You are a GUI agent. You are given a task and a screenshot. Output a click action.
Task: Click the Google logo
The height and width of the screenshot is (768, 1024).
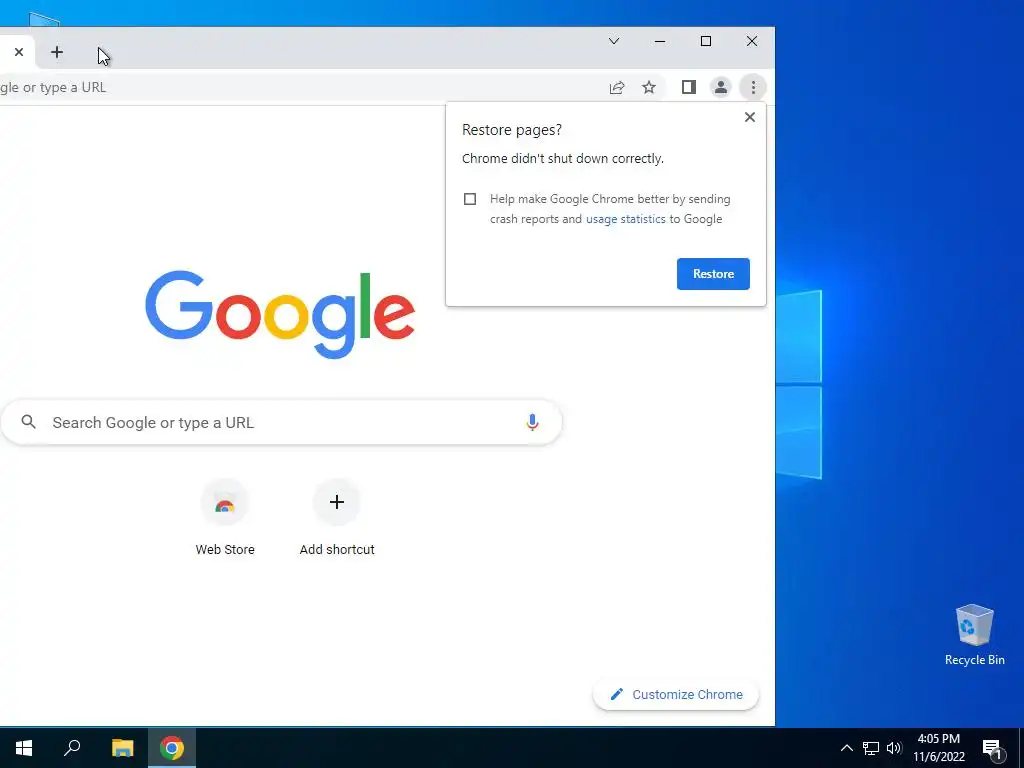tap(280, 315)
